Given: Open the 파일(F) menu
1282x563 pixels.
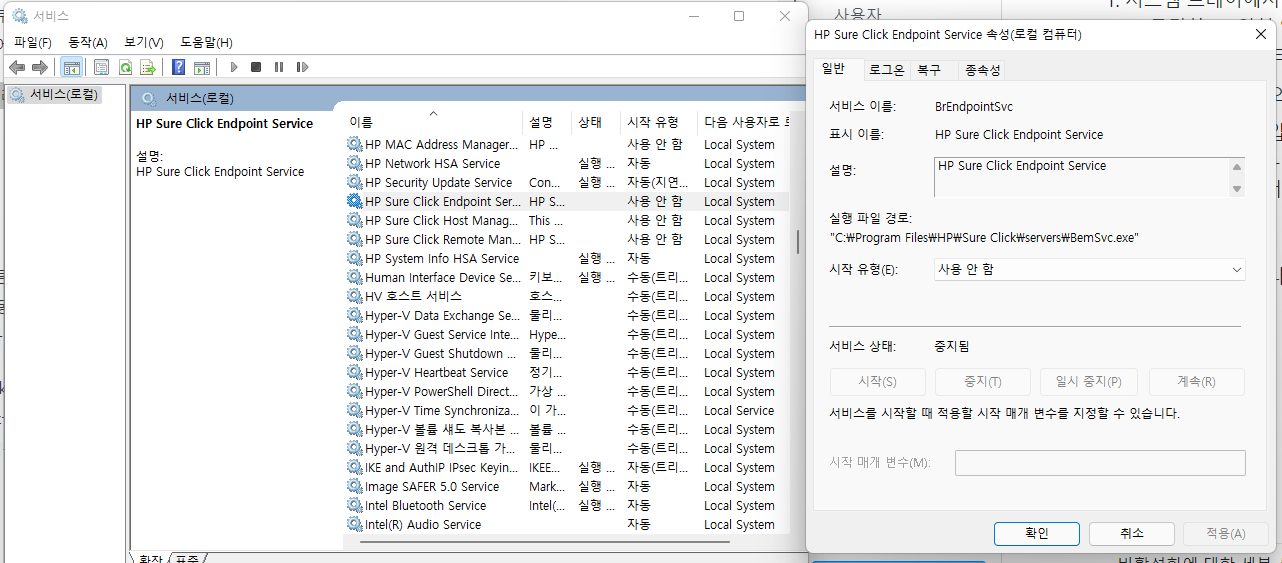Looking at the screenshot, I should click(x=33, y=42).
